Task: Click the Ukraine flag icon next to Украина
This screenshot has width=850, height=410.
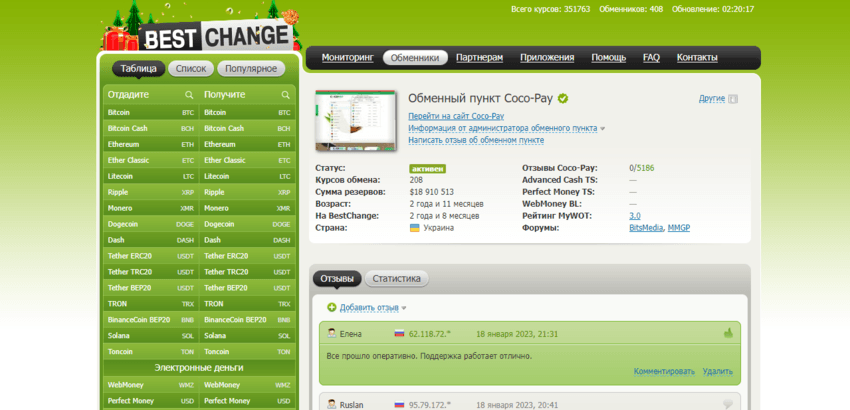Action: 415,228
